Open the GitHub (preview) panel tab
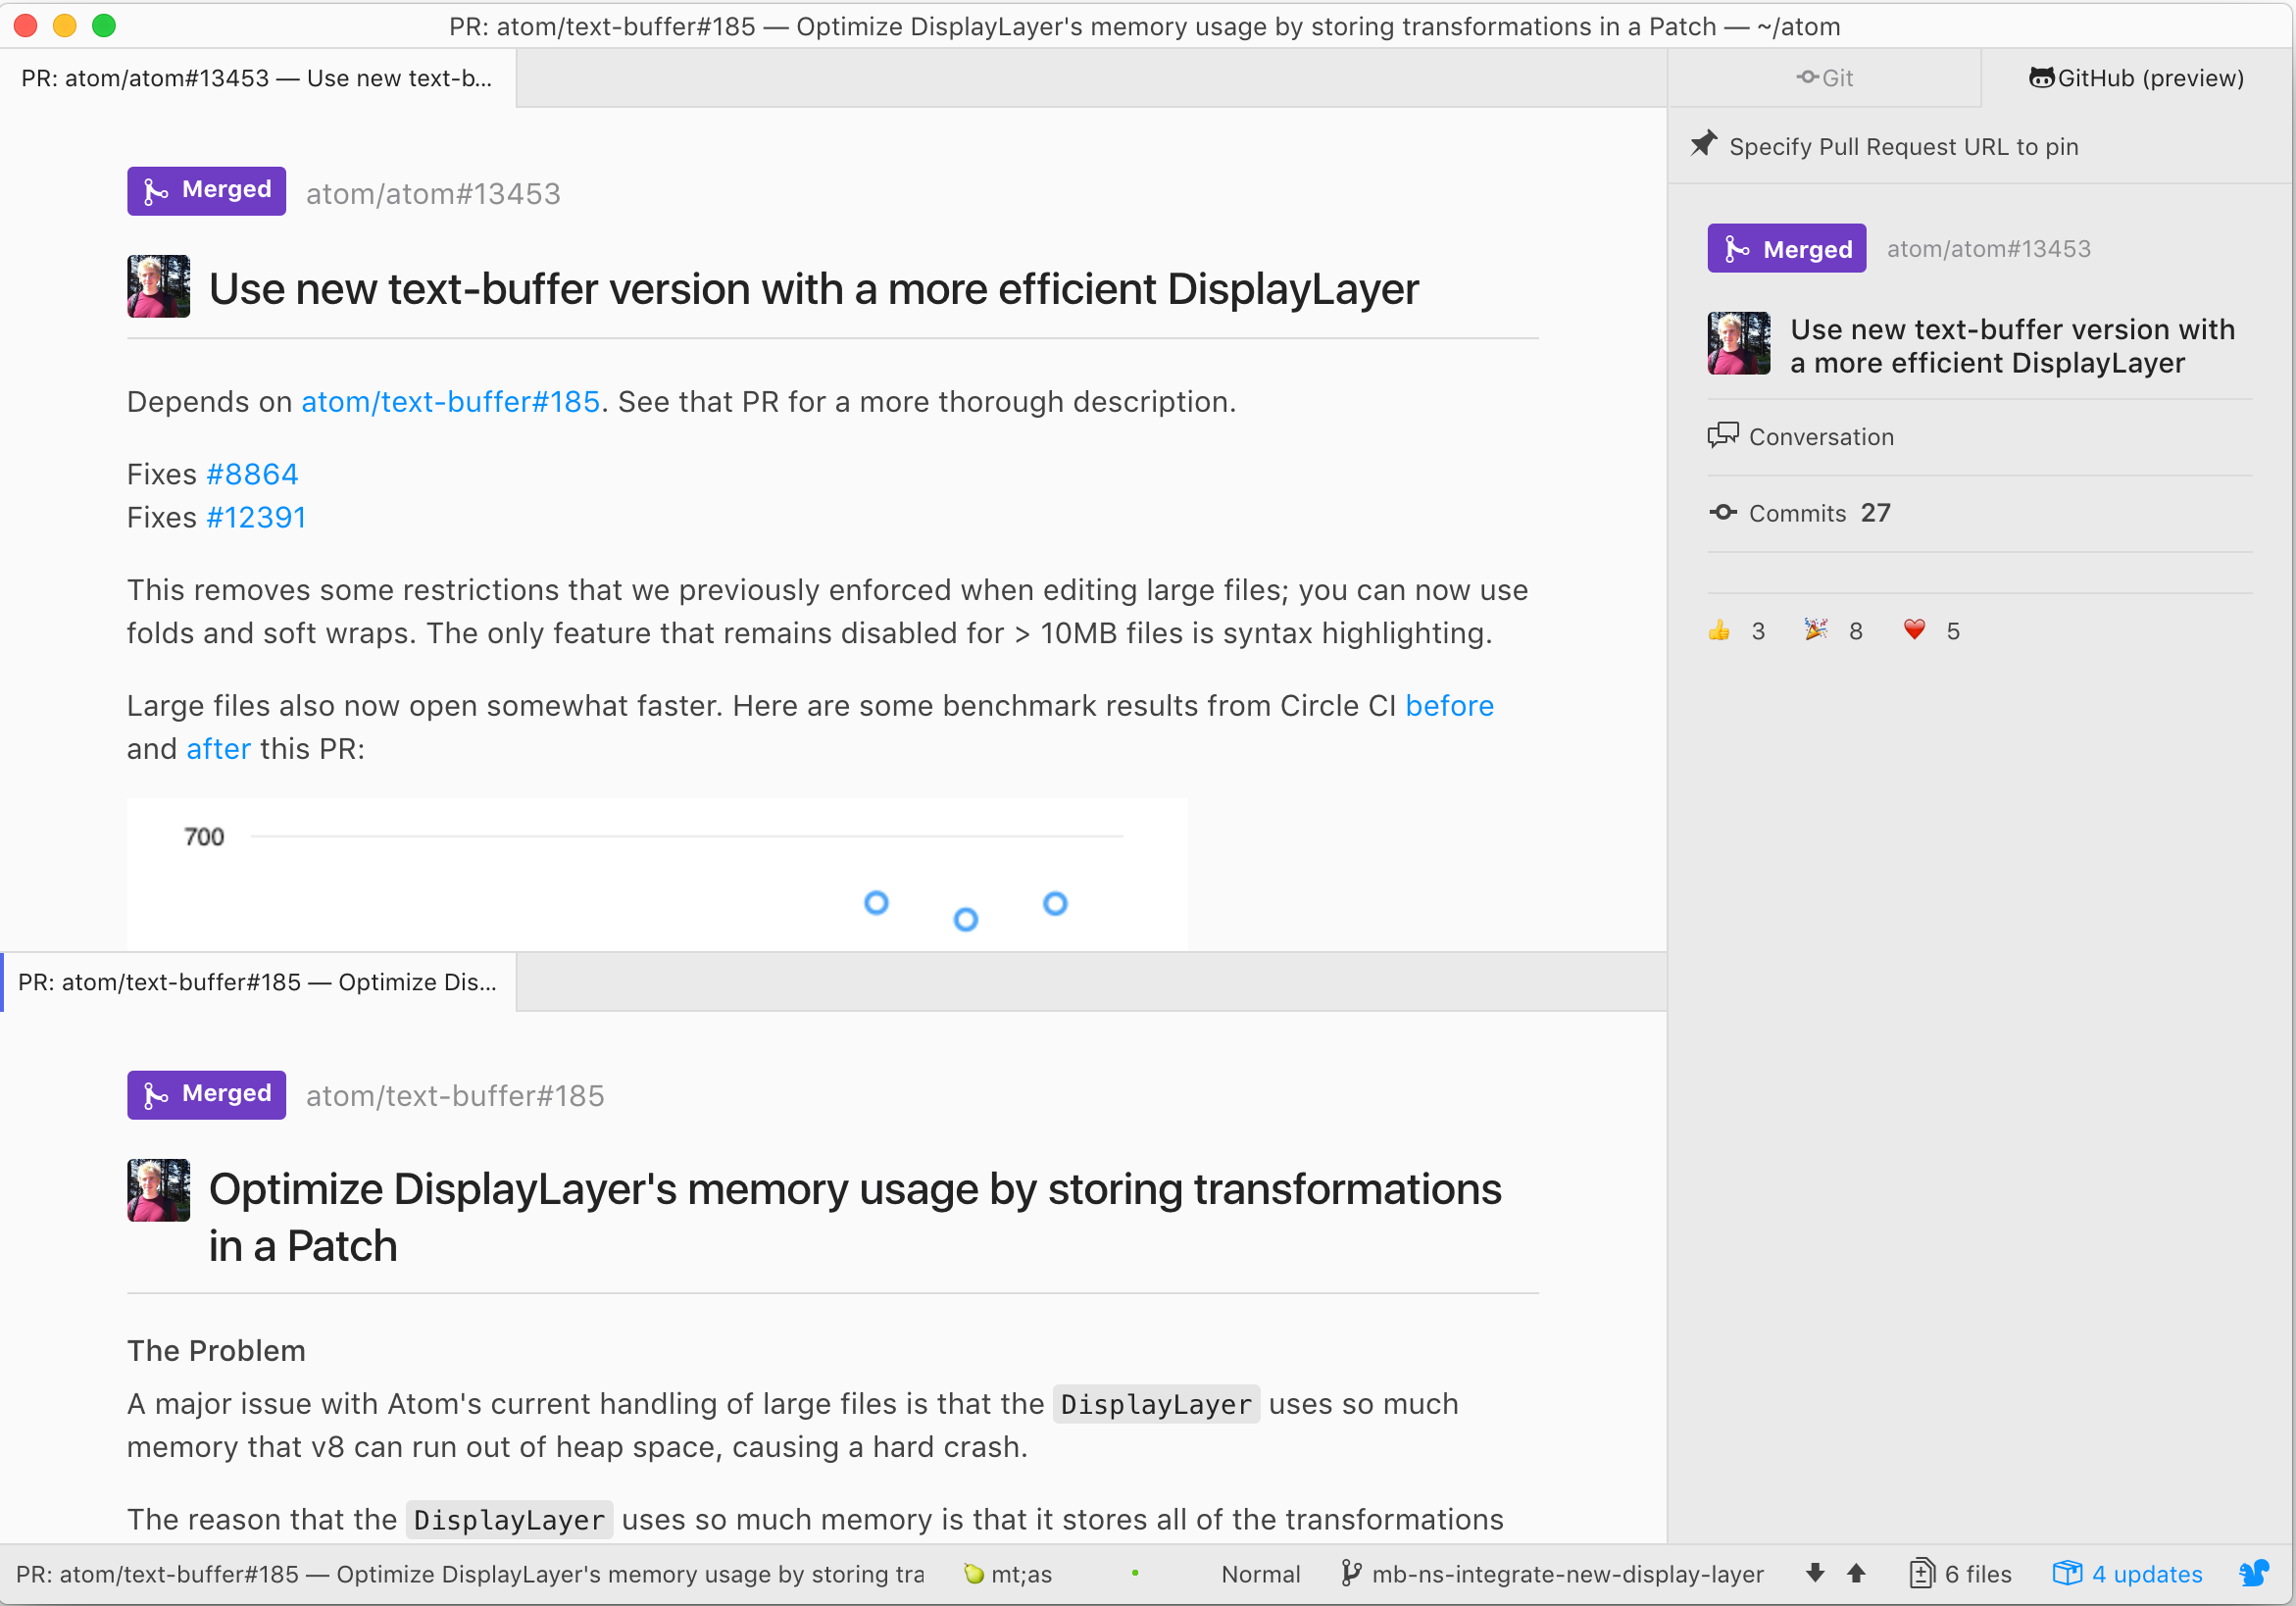The height and width of the screenshot is (1606, 2296). [x=2136, y=77]
